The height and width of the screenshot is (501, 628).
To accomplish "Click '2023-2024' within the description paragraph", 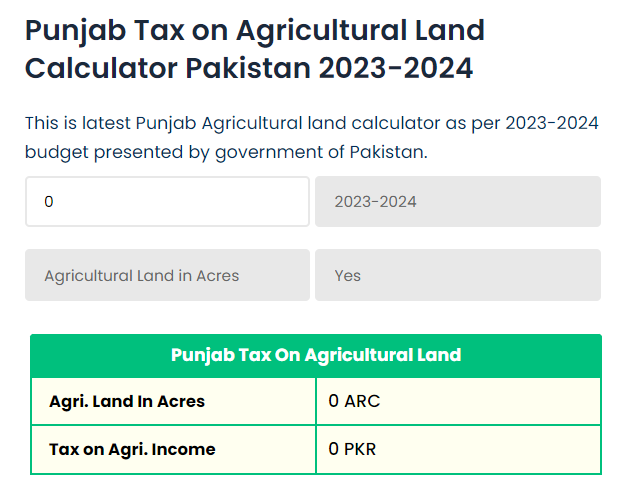I will coord(545,123).
